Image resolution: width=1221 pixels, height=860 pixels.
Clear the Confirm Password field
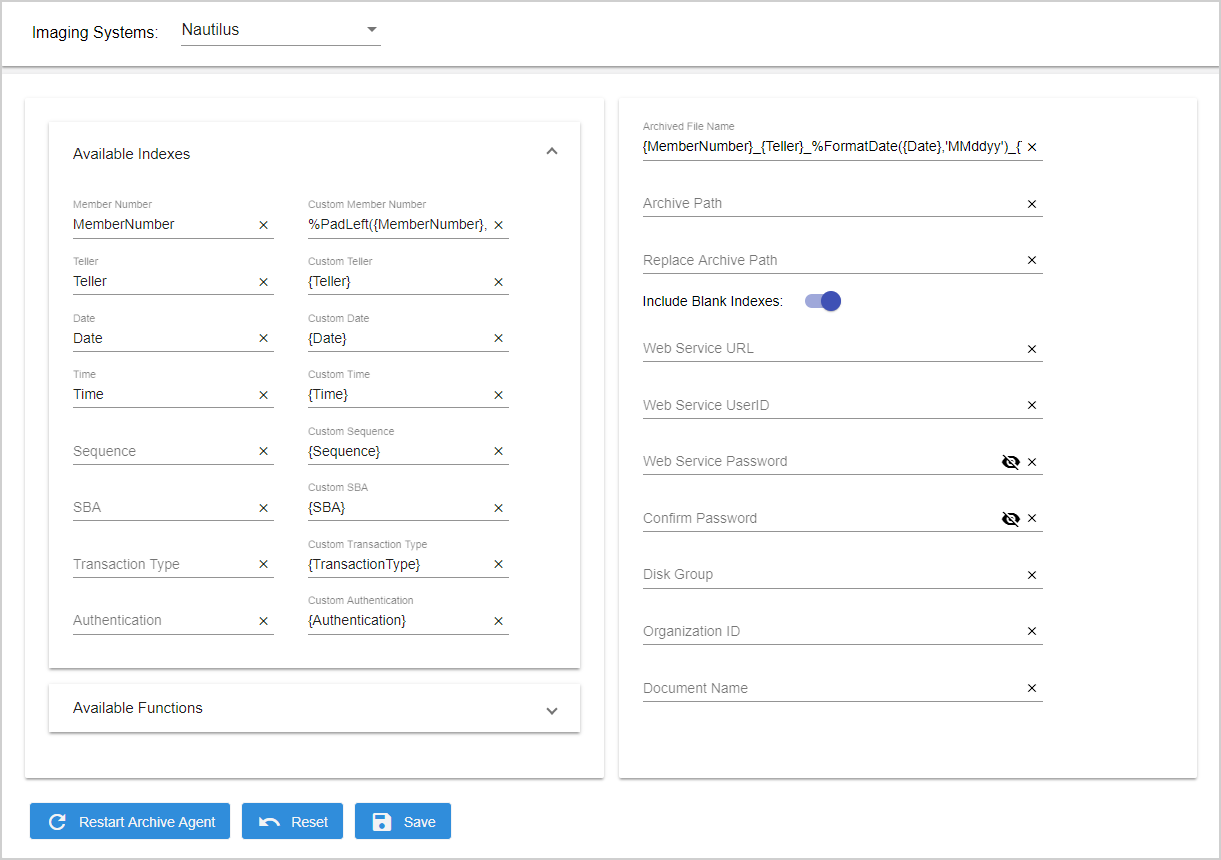[1032, 518]
